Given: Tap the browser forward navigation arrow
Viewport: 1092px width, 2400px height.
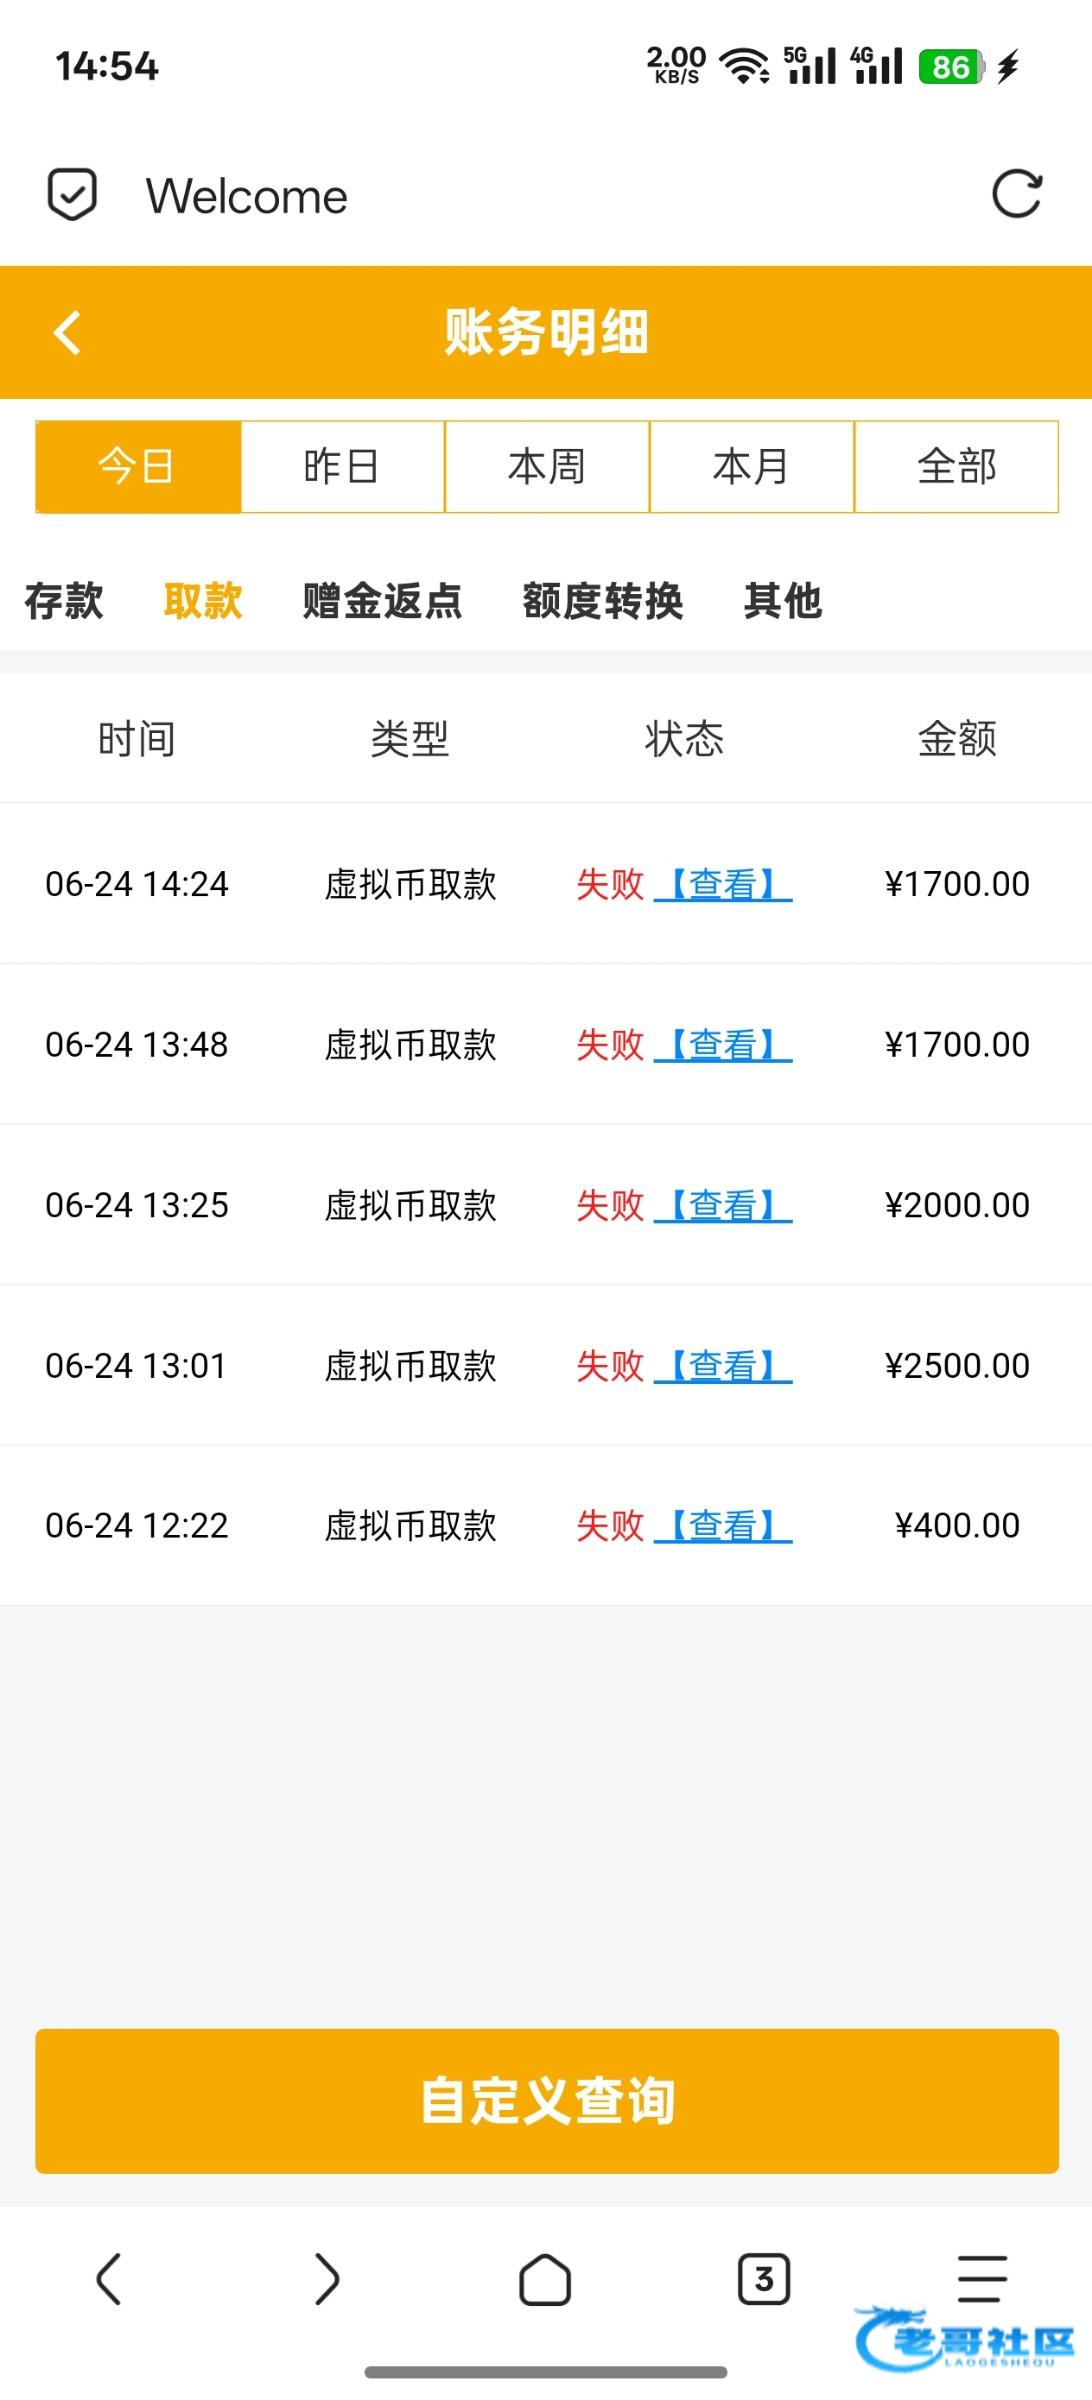Looking at the screenshot, I should tap(327, 2279).
